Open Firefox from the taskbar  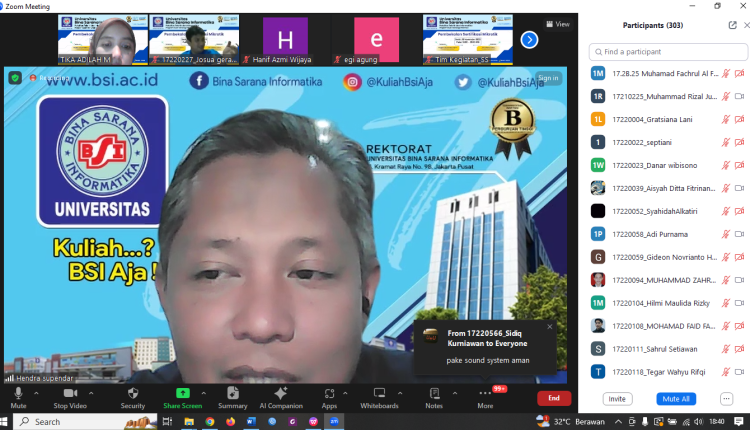231,421
